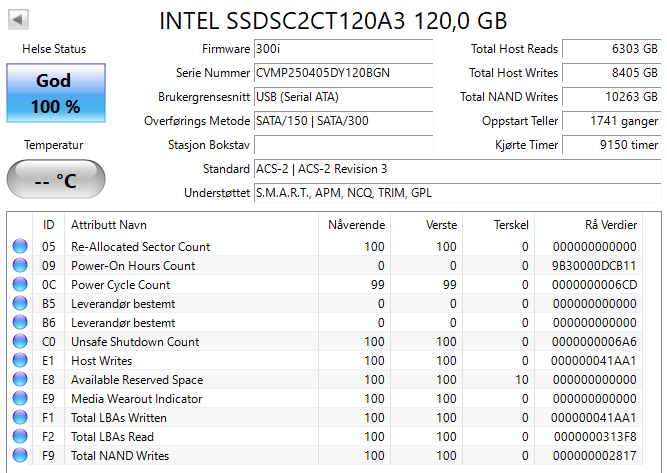The height and width of the screenshot is (473, 667).
Task: Click the status orb in row B5
Action: (x=20, y=303)
